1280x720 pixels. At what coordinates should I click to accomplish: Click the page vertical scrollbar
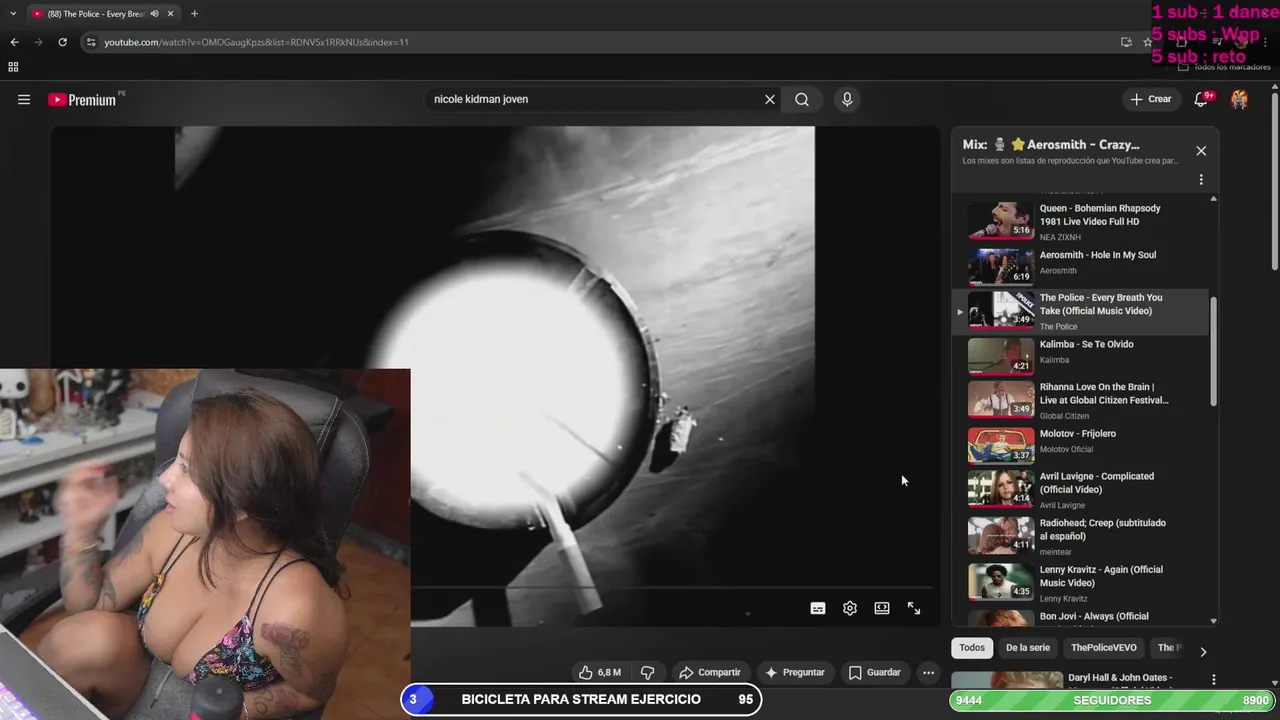click(x=1274, y=180)
